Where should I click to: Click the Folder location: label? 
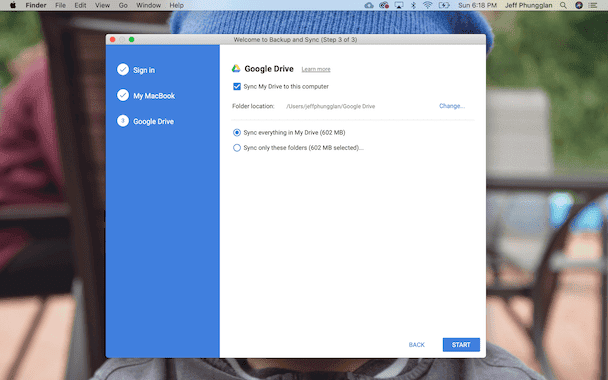coord(253,106)
